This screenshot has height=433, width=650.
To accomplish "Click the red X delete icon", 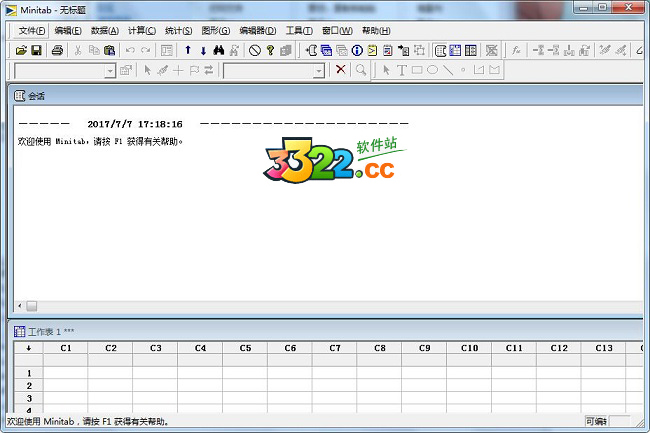I will [341, 70].
